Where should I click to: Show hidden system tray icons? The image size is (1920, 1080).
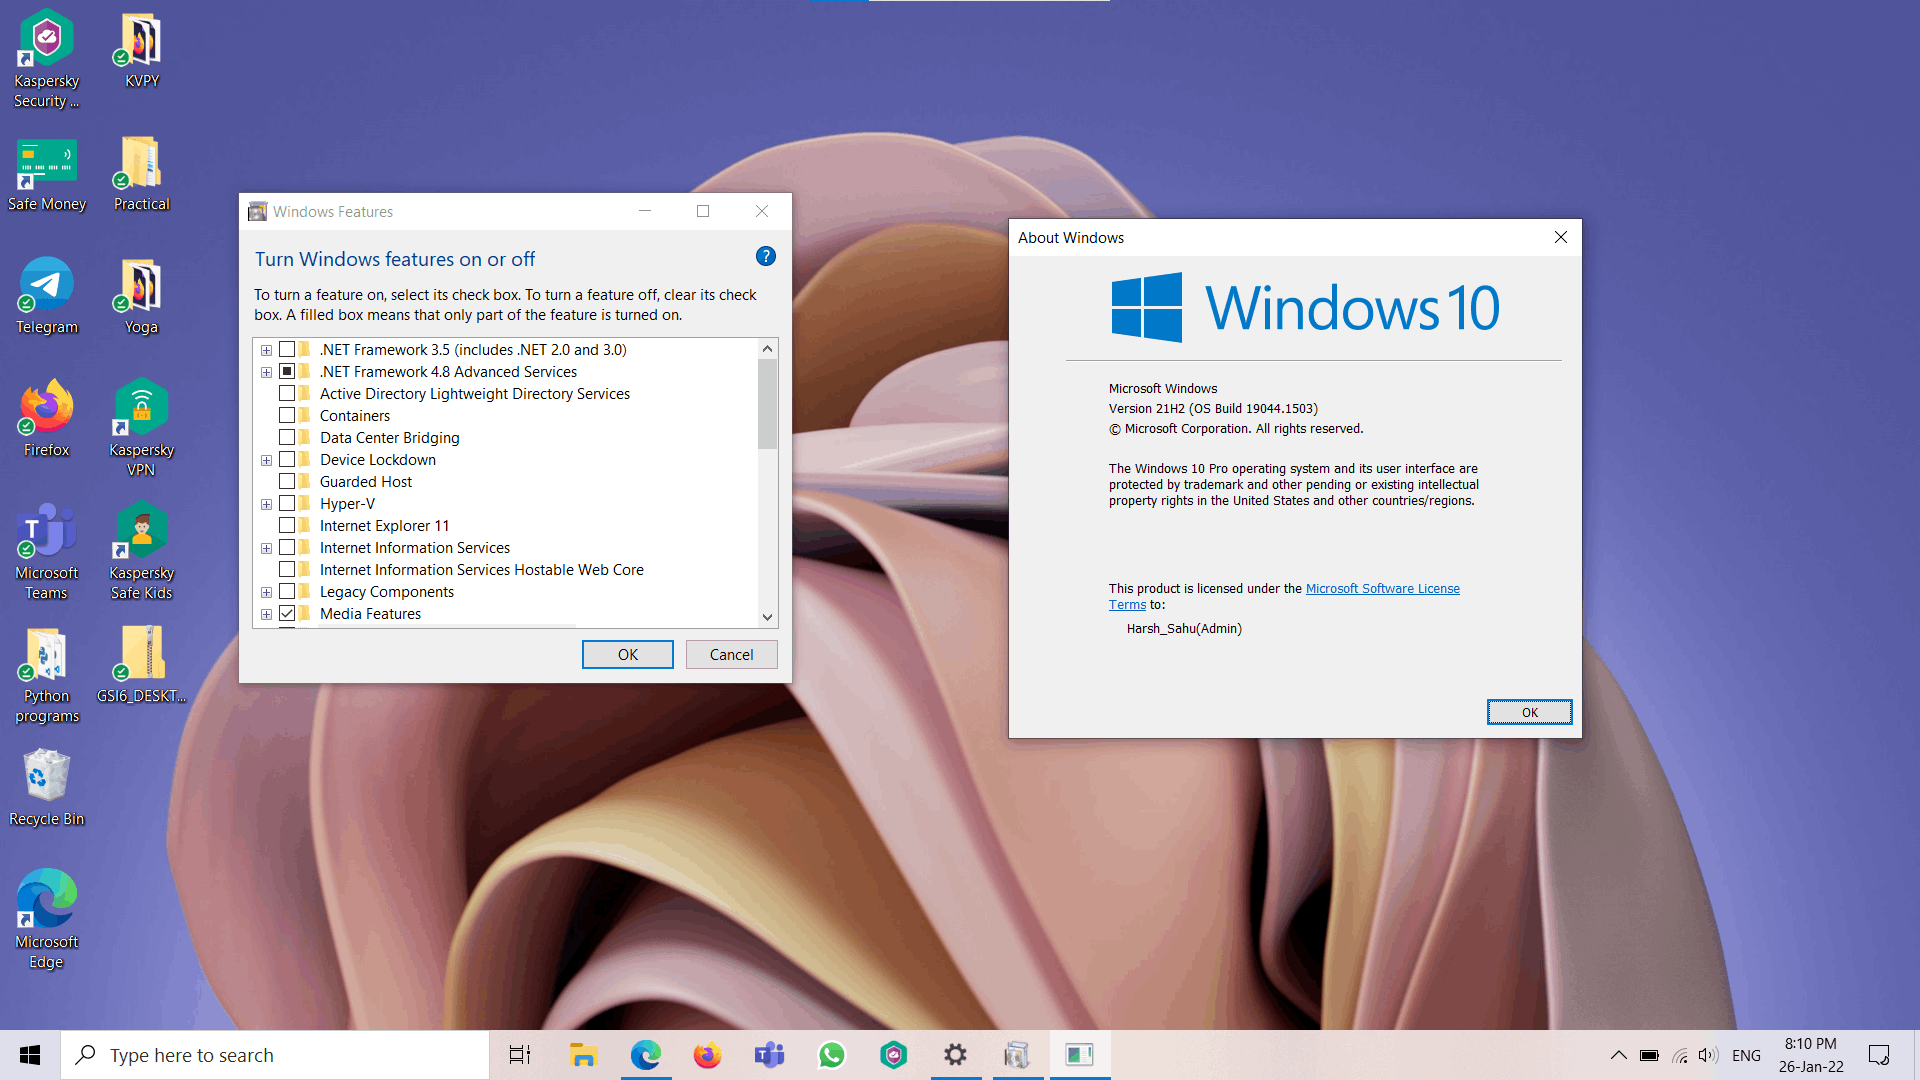coord(1618,1055)
